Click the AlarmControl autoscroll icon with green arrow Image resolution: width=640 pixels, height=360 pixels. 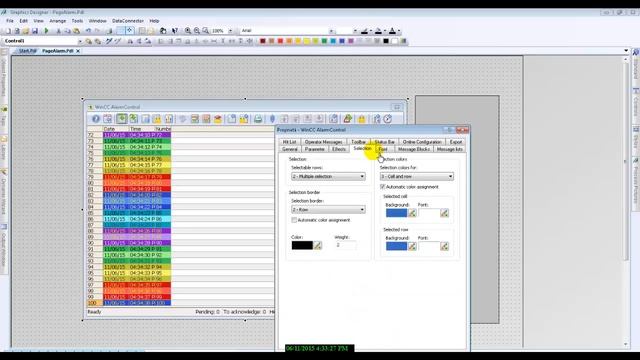(x=122, y=119)
